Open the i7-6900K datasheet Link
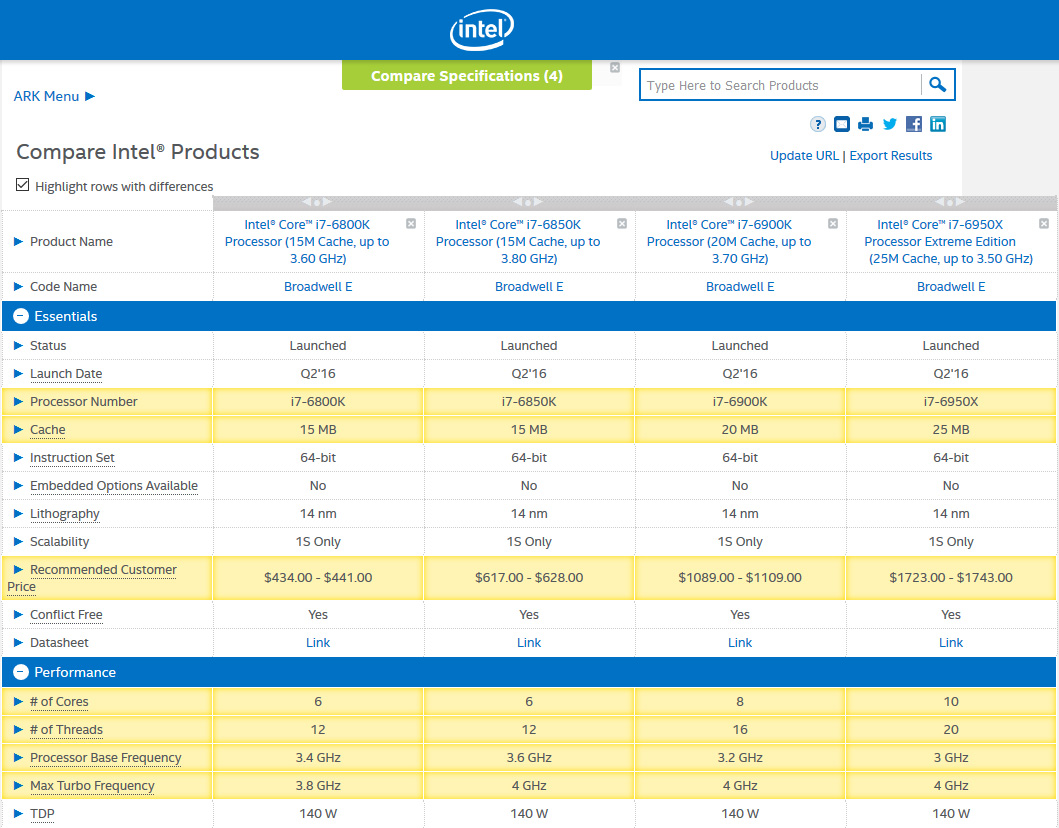1059x828 pixels. tap(740, 643)
